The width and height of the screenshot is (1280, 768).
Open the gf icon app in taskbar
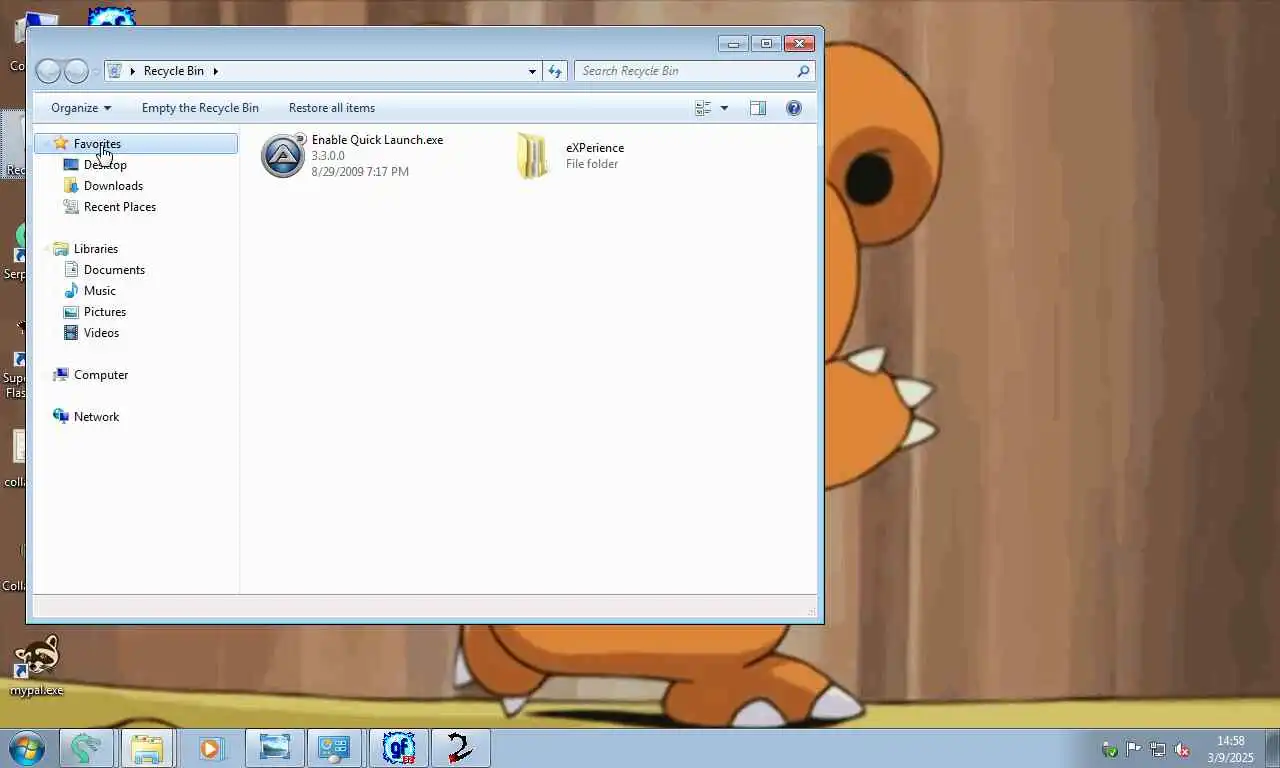point(398,748)
